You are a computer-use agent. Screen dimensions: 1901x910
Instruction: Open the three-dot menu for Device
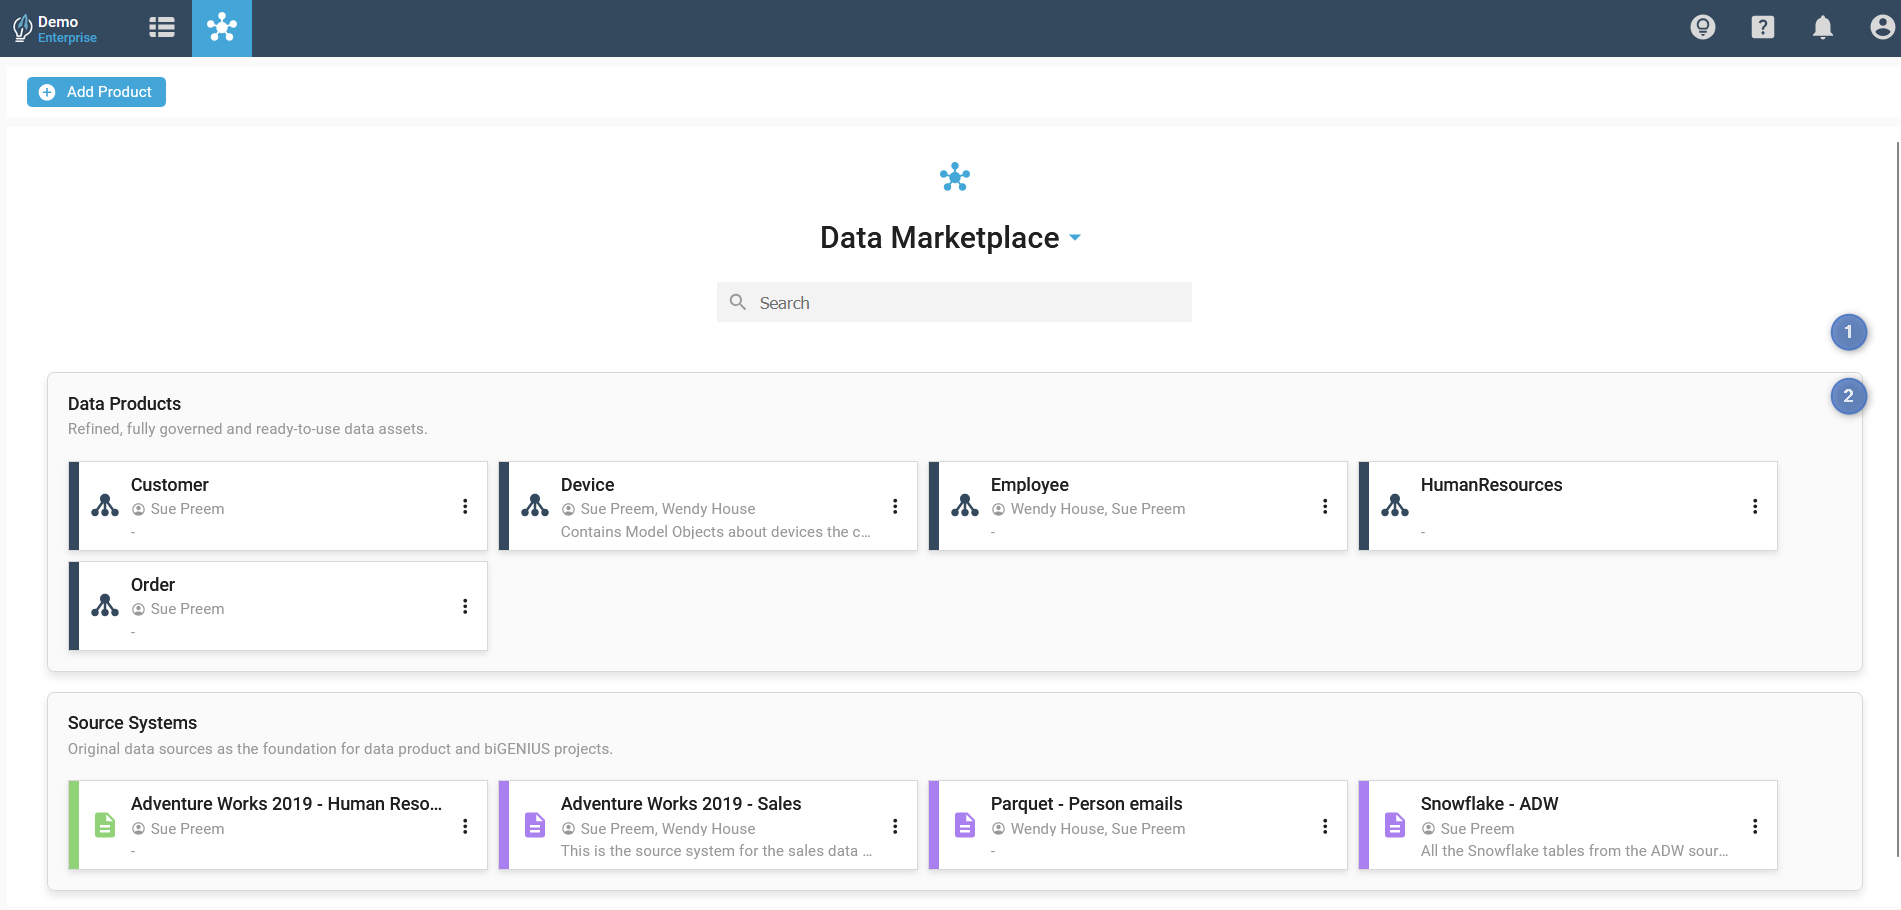tap(895, 507)
